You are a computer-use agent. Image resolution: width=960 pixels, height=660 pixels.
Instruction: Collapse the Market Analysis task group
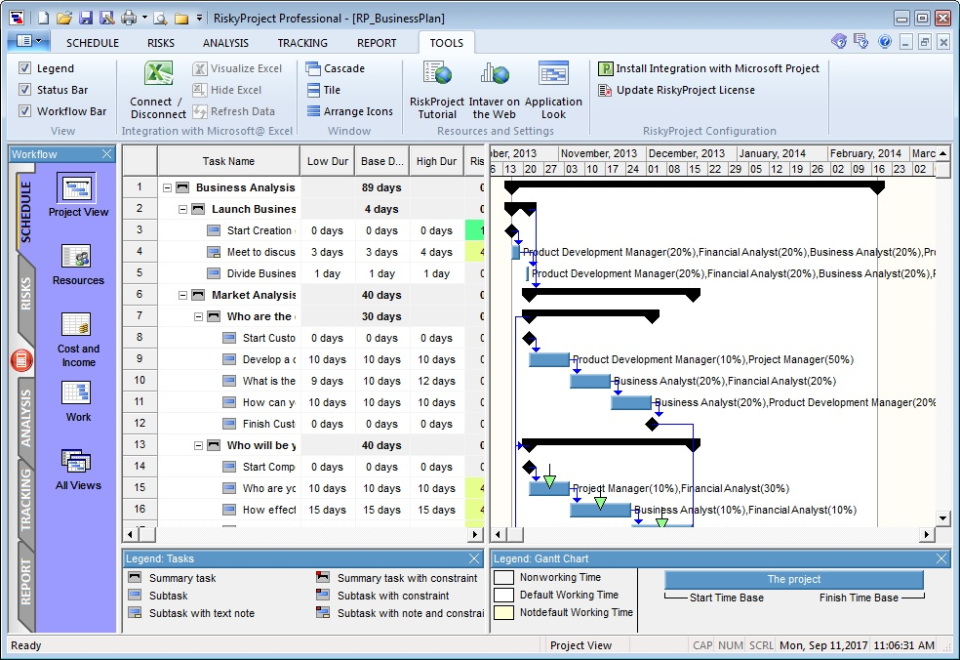coord(183,295)
